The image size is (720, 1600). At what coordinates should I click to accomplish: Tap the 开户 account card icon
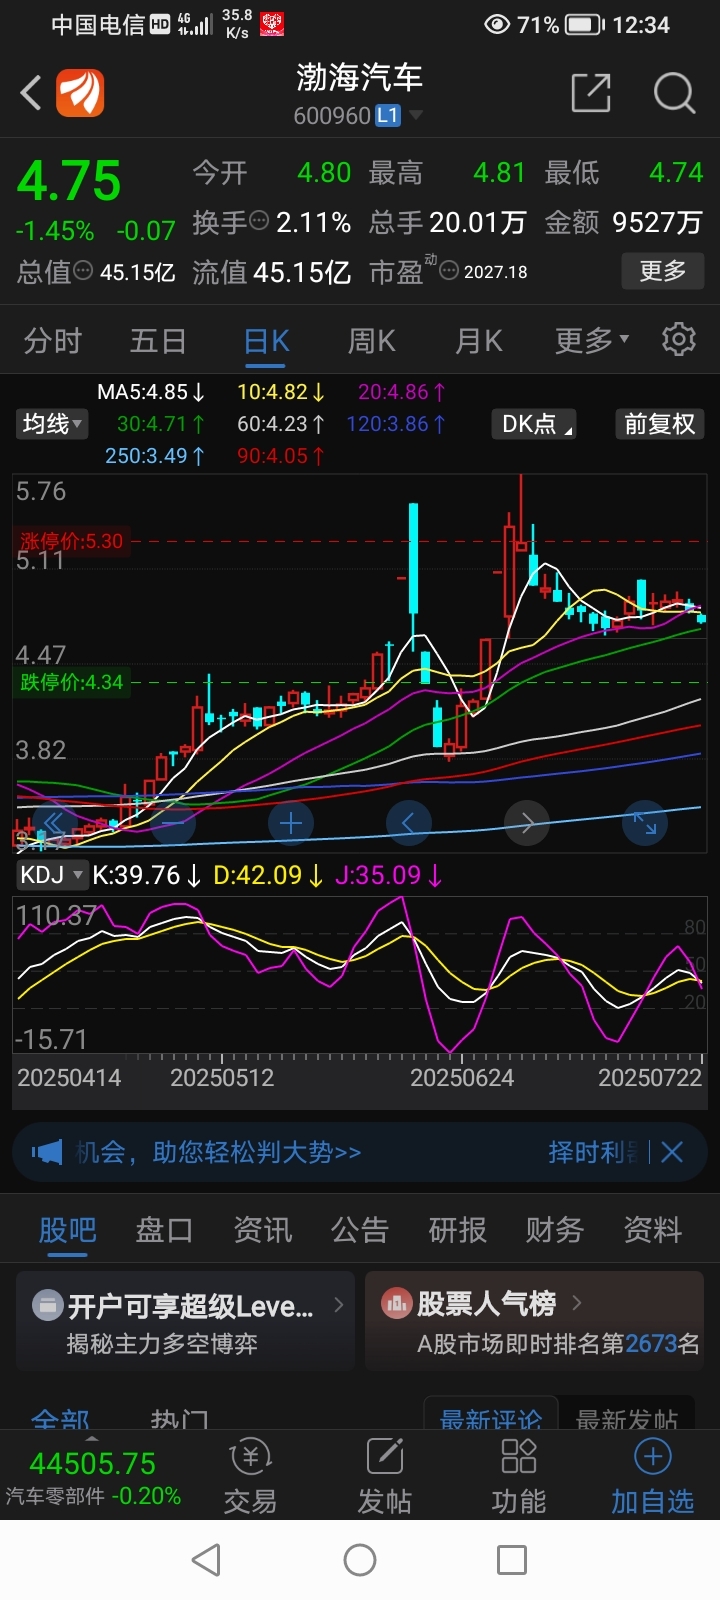point(47,1305)
